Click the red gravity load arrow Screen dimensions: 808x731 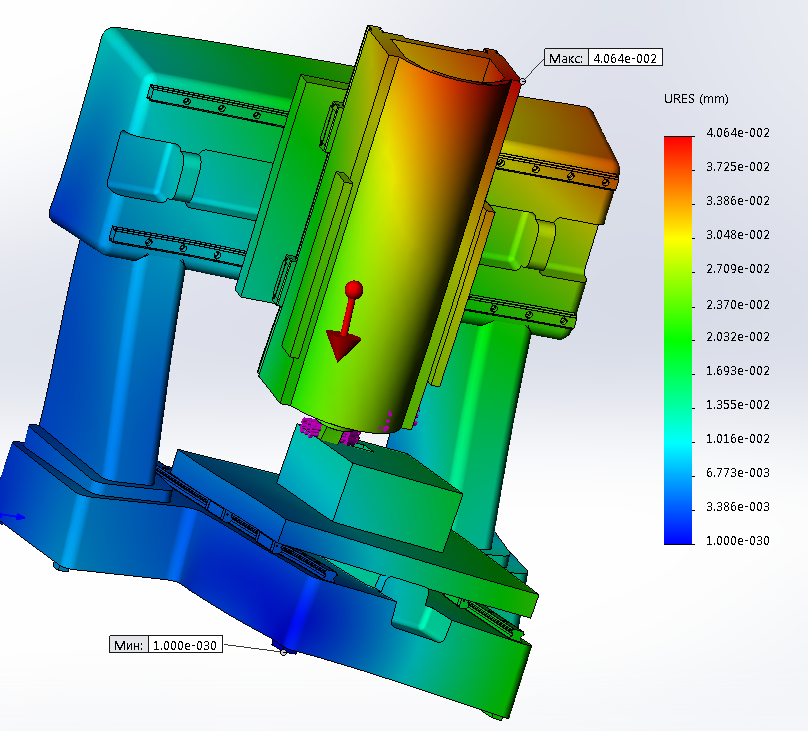pos(345,321)
